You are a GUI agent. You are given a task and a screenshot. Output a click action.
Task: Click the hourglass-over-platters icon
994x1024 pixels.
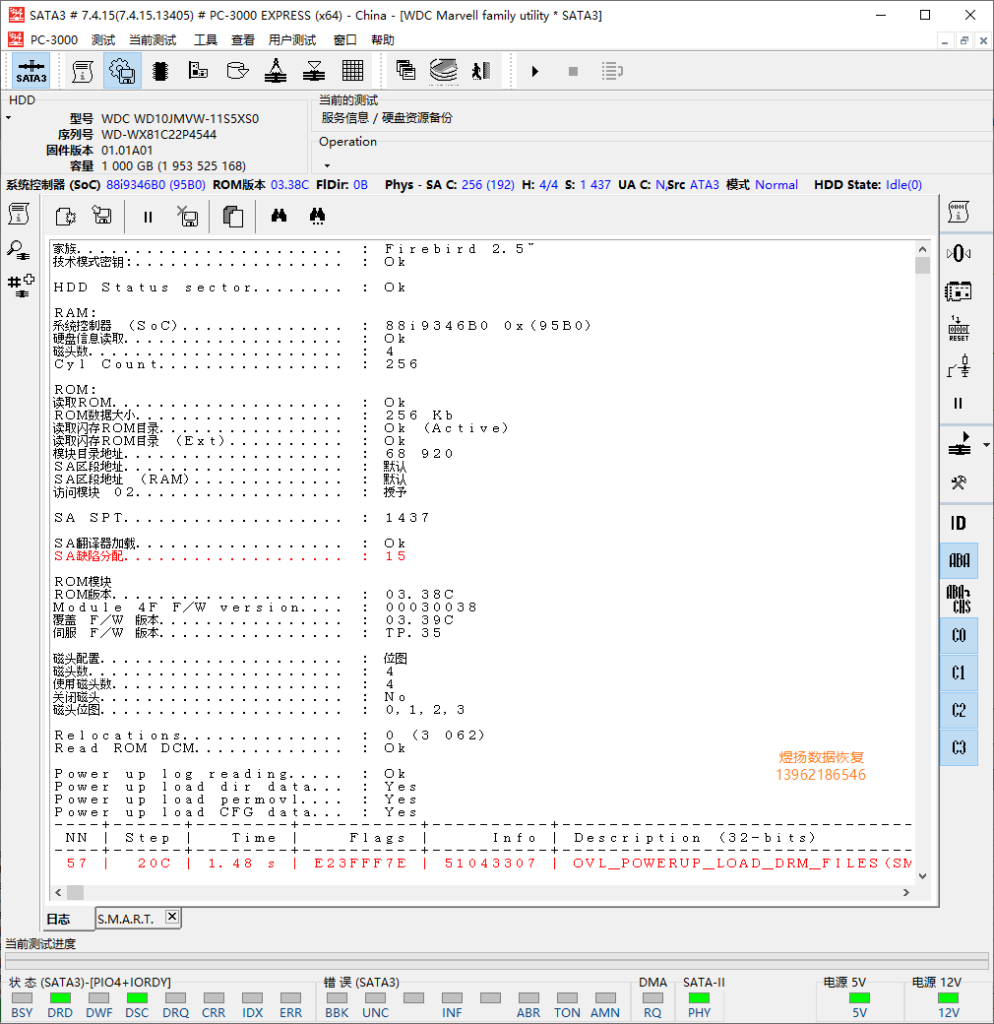[x=314, y=71]
